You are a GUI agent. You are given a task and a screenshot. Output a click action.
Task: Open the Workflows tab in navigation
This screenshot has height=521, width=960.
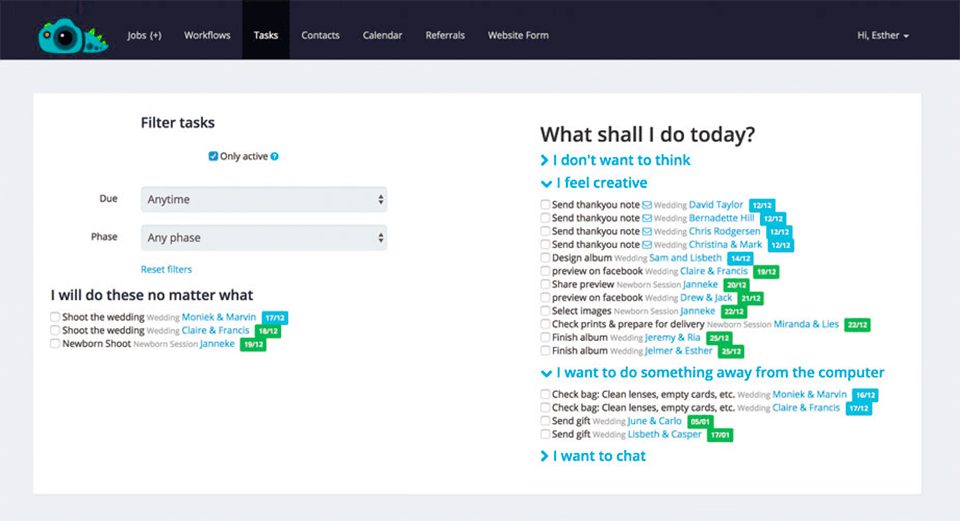[x=207, y=35]
